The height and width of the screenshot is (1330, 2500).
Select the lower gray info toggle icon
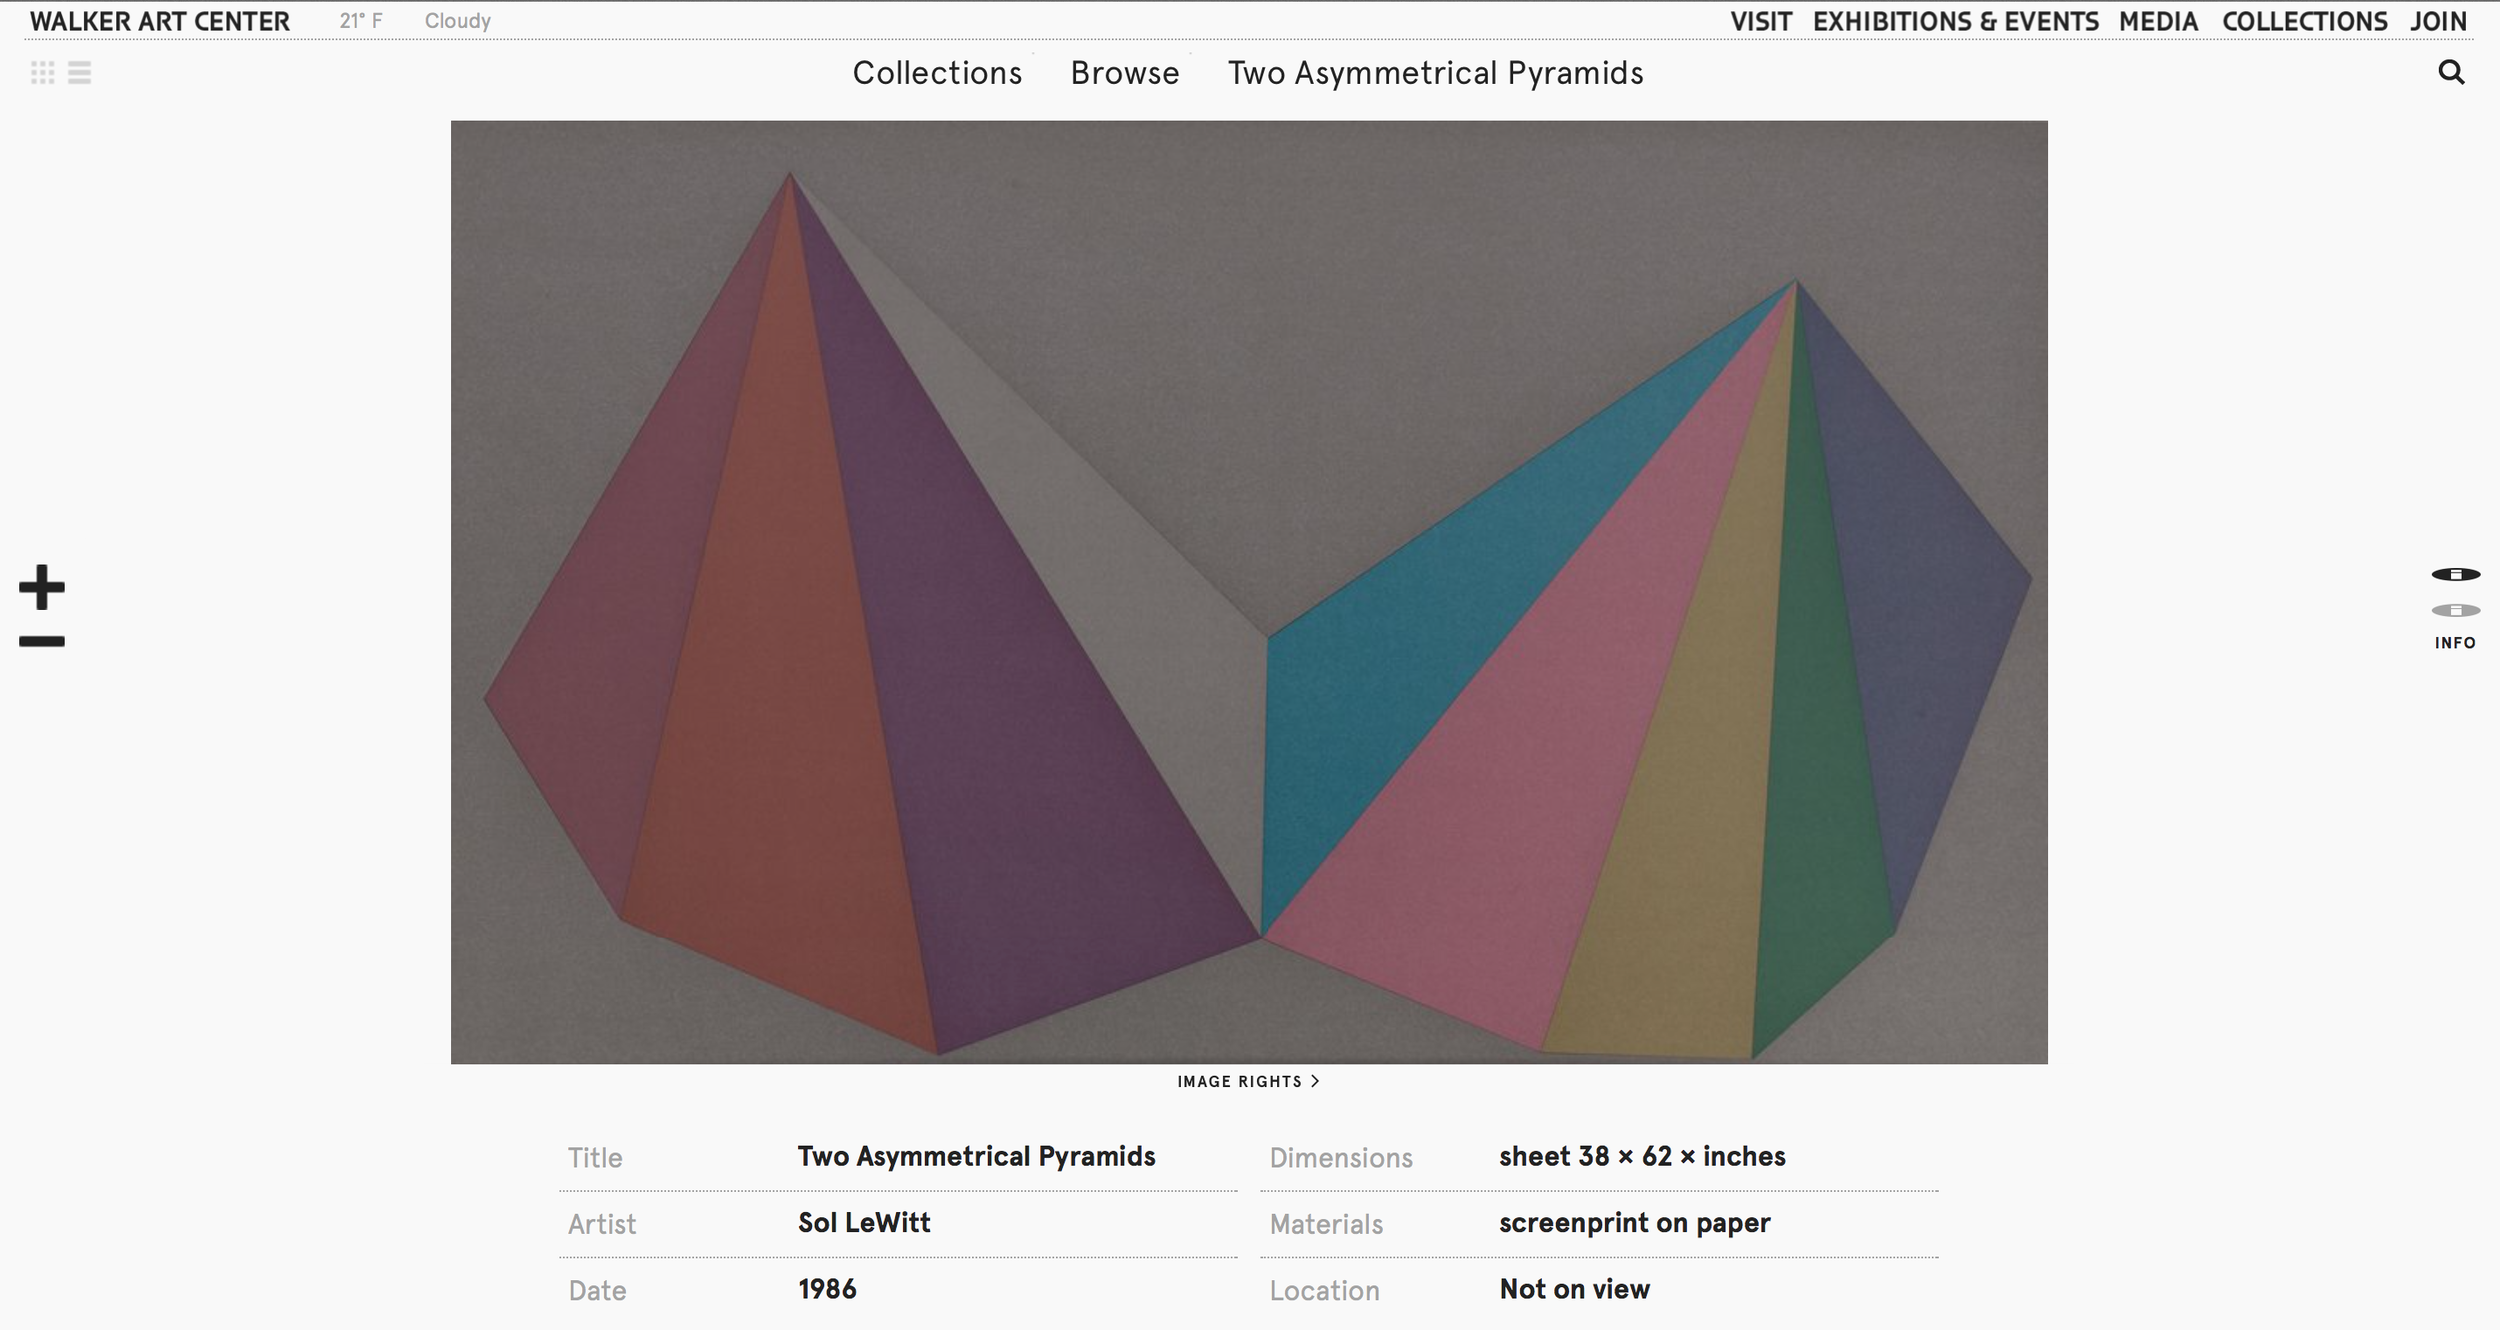pyautogui.click(x=2456, y=610)
